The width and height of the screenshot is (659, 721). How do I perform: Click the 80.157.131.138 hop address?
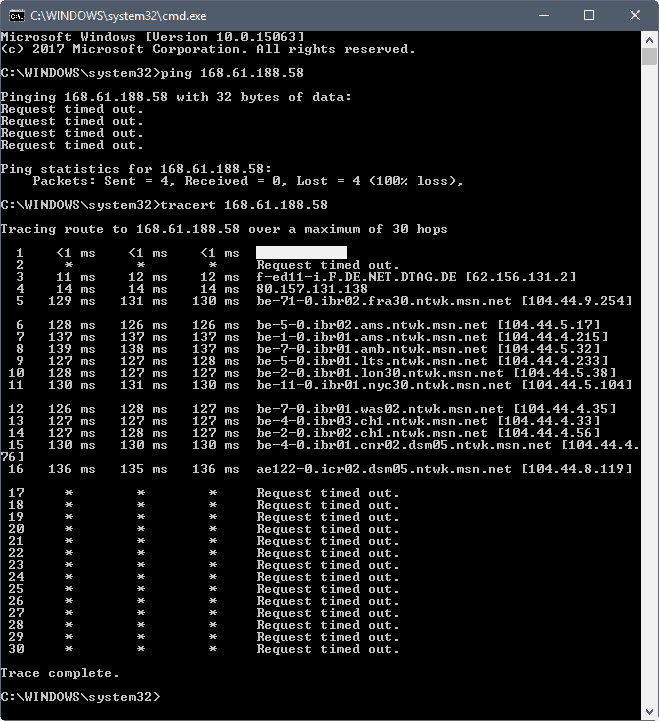pyautogui.click(x=312, y=289)
